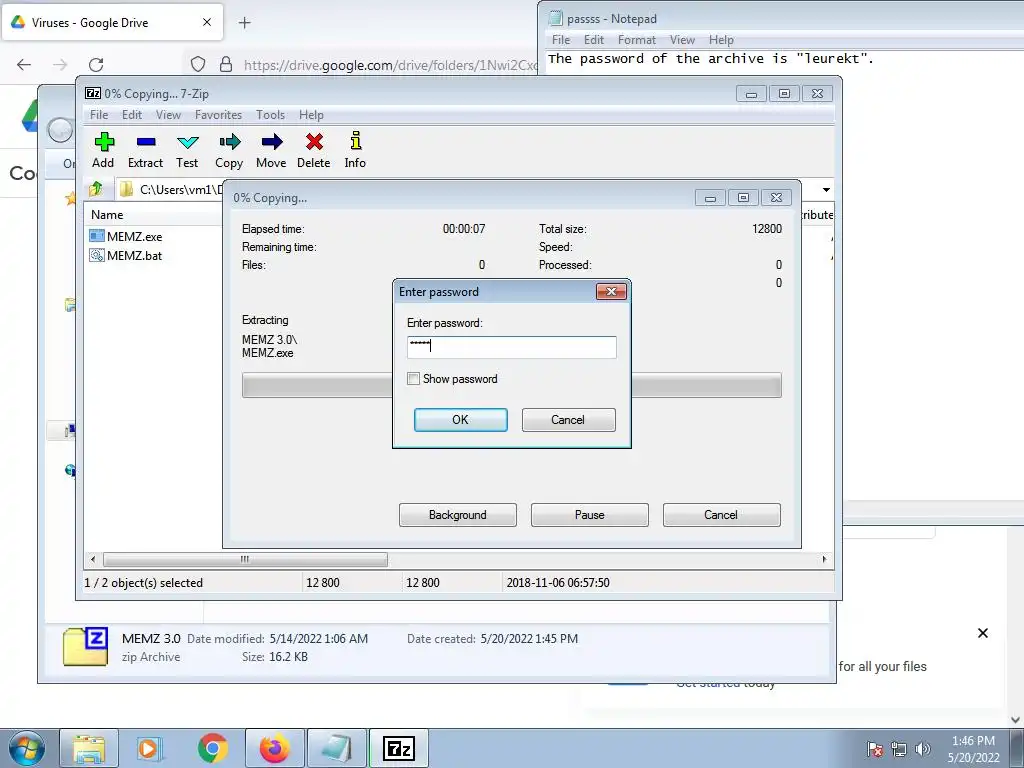The height and width of the screenshot is (768, 1024).
Task: Go back in Firefox
Action: point(24,64)
